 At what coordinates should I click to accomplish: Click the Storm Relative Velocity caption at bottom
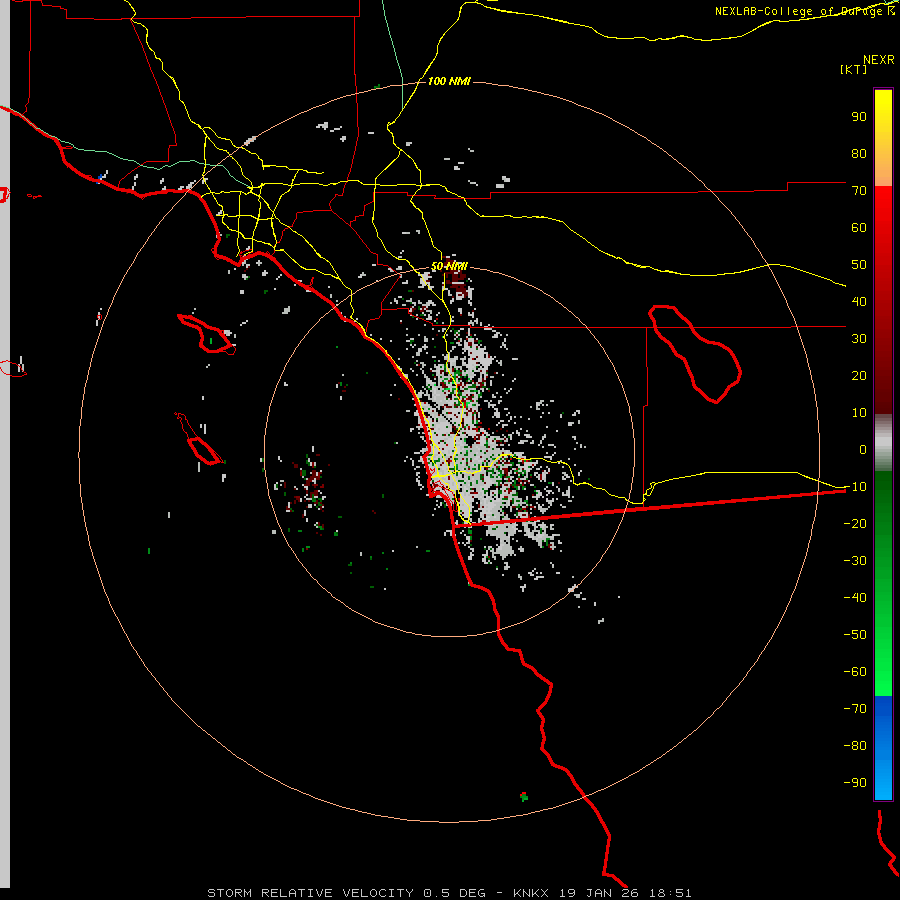449,893
